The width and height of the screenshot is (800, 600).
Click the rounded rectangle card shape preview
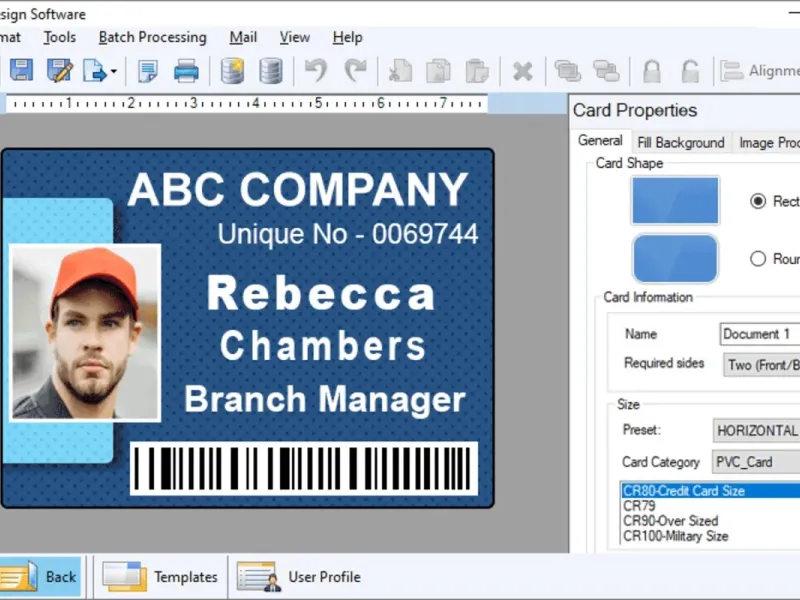pyautogui.click(x=675, y=258)
